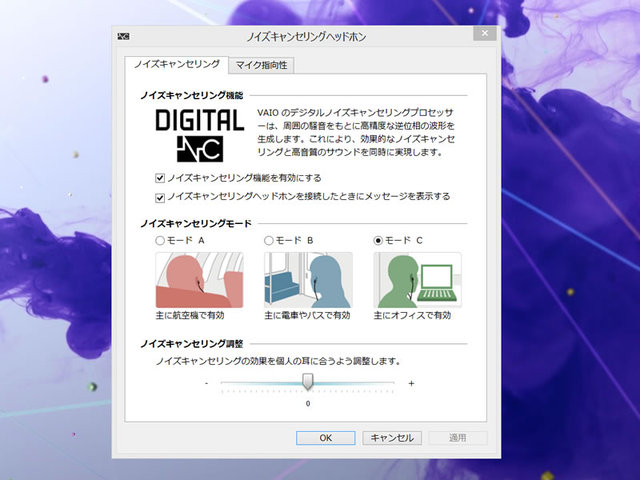Screen dimensions: 640x480
Task: Switch to the マイク指向性 tab
Action: coord(264,65)
